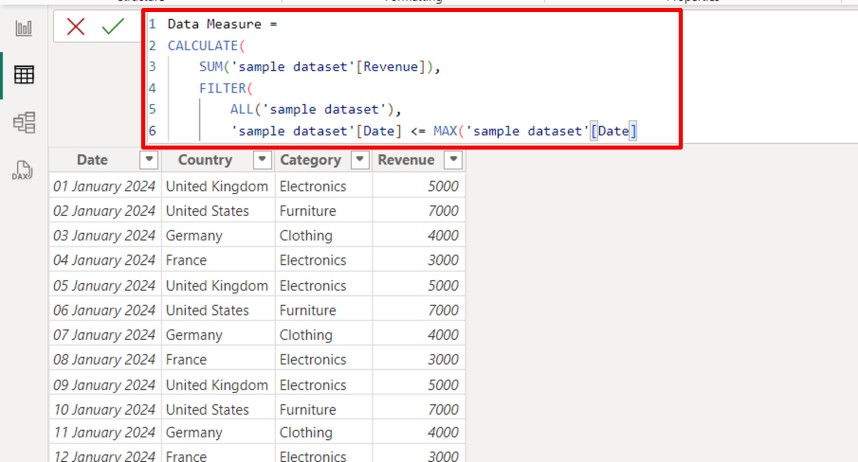Expand the Date column filter dropdown
The image size is (858, 462).
[x=148, y=160]
